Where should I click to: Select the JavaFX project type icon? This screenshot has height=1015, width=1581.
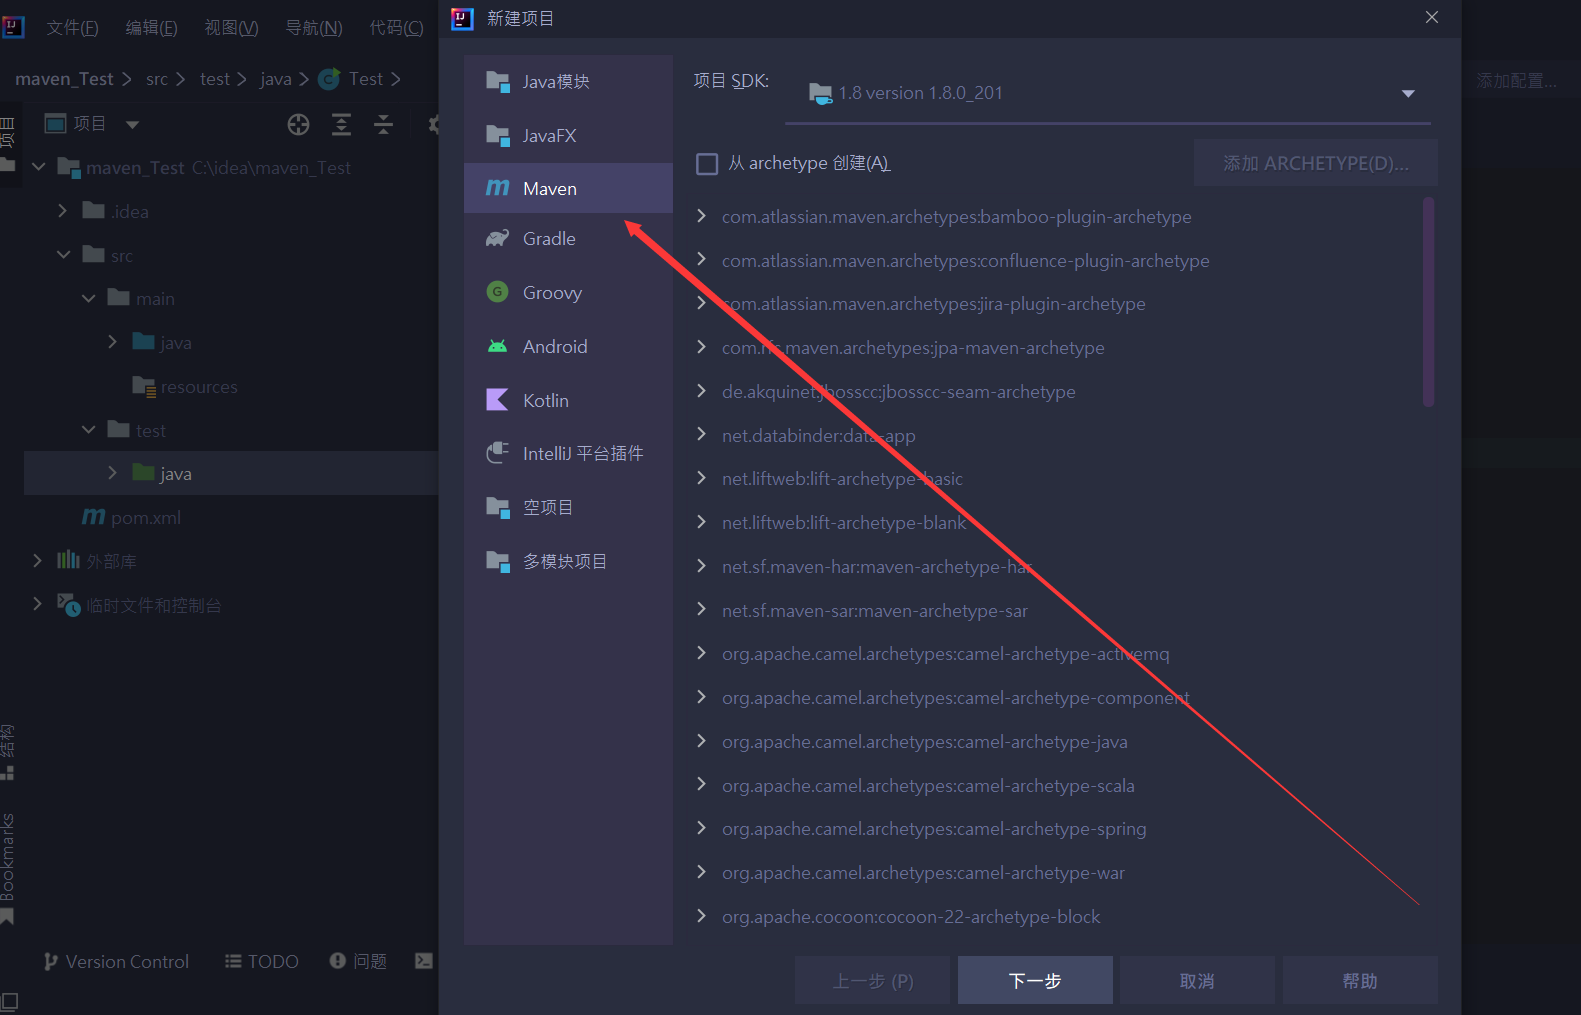497,135
